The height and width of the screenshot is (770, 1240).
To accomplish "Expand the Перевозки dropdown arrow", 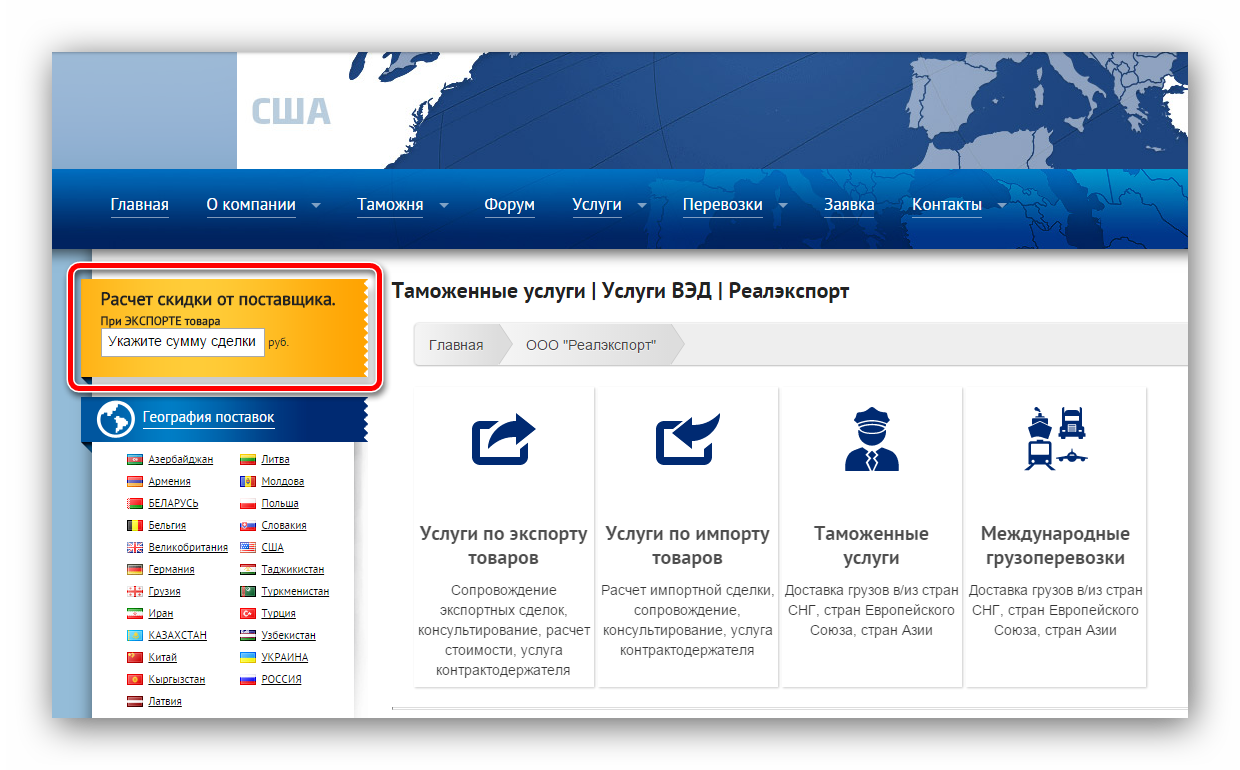I will click(783, 206).
